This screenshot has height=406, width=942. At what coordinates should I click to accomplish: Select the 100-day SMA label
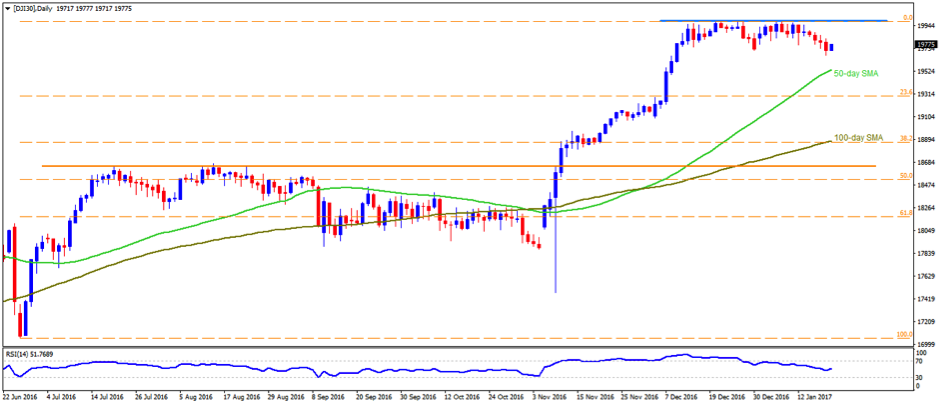(x=860, y=136)
